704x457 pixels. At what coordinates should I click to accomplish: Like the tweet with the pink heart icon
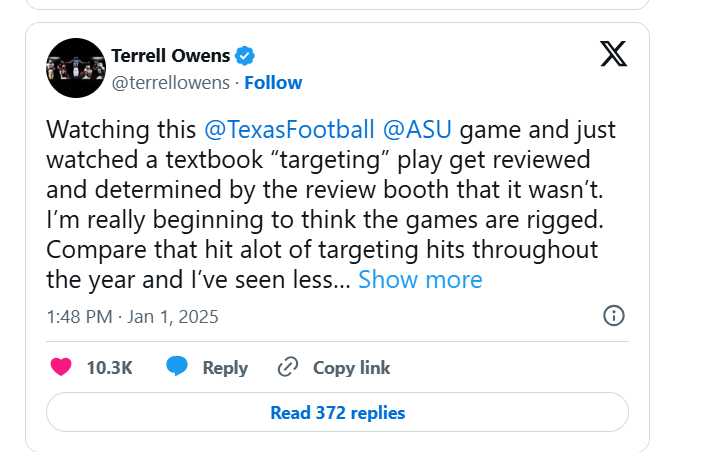[x=61, y=367]
